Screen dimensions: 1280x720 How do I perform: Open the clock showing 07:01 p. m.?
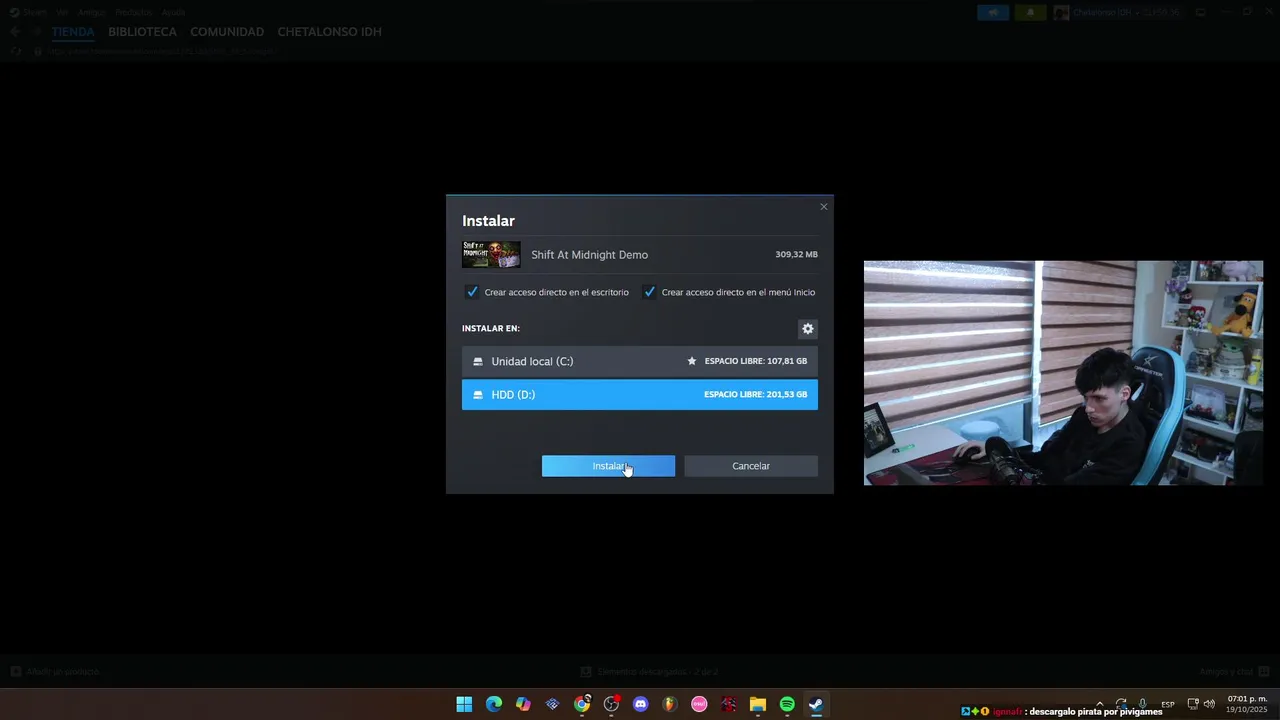[x=1247, y=704]
